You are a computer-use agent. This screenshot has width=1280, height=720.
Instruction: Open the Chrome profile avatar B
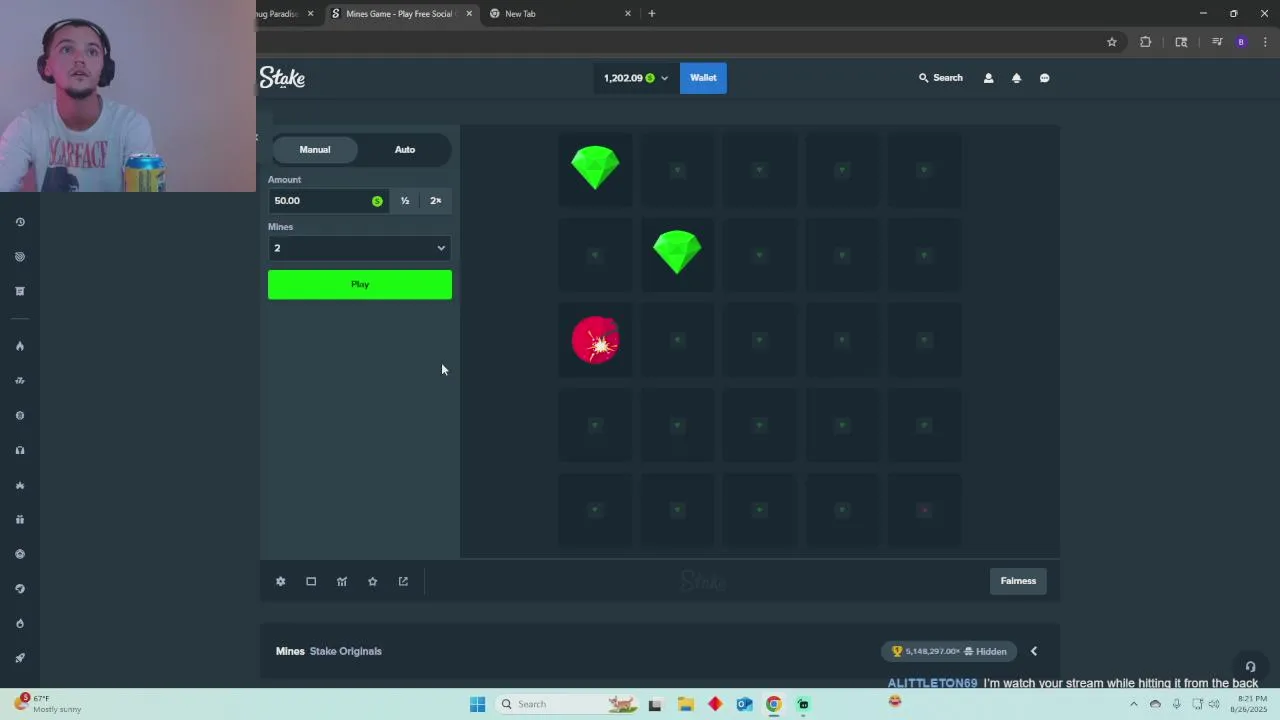click(1241, 42)
